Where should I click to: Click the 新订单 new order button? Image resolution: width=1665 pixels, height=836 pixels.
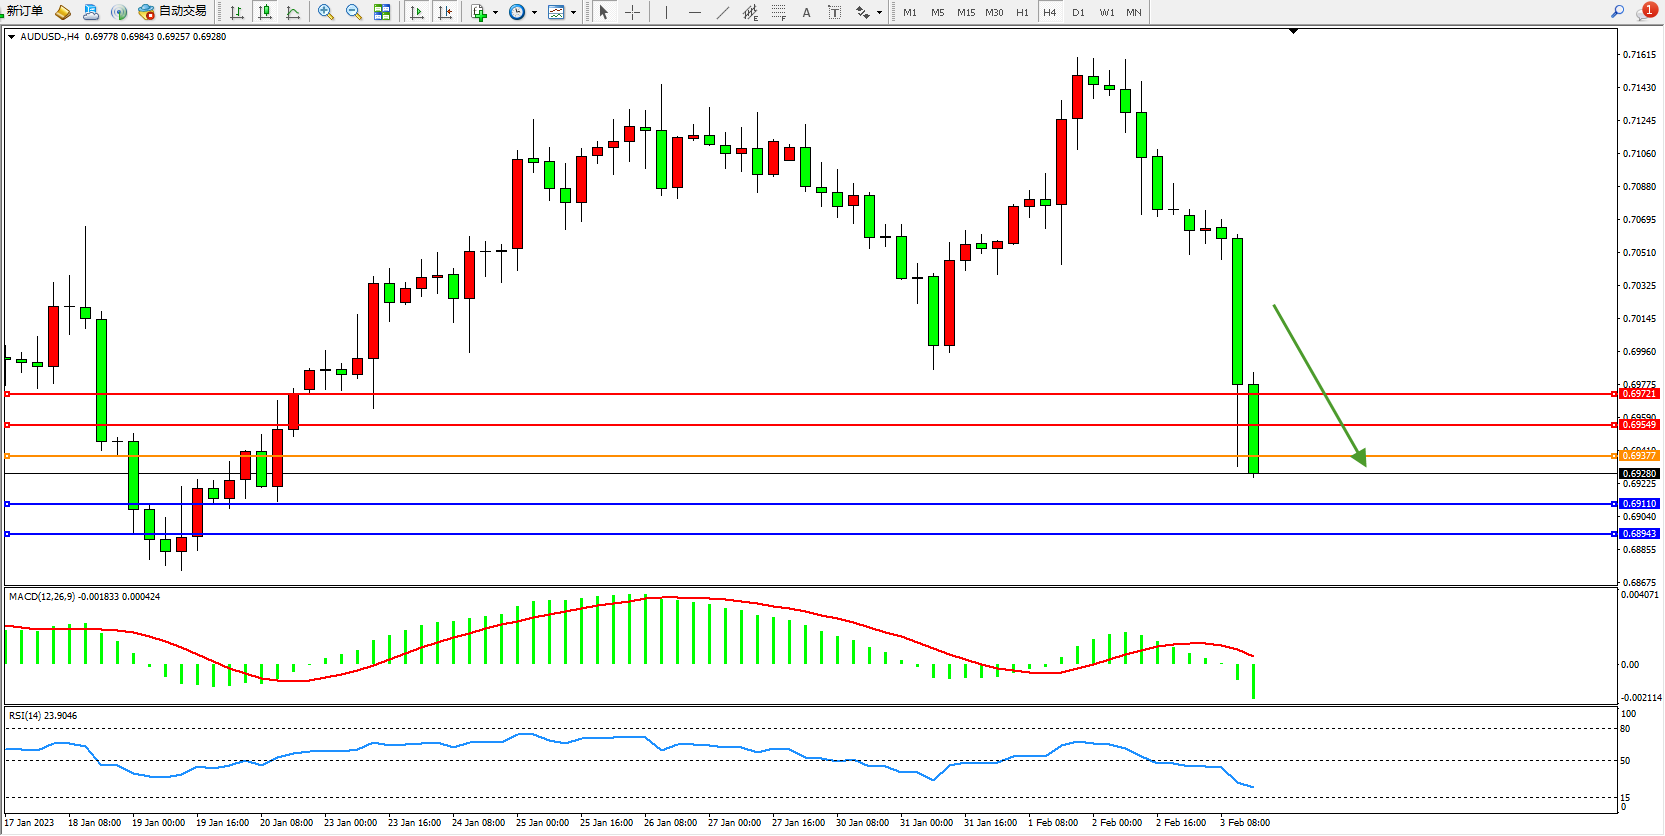[24, 12]
